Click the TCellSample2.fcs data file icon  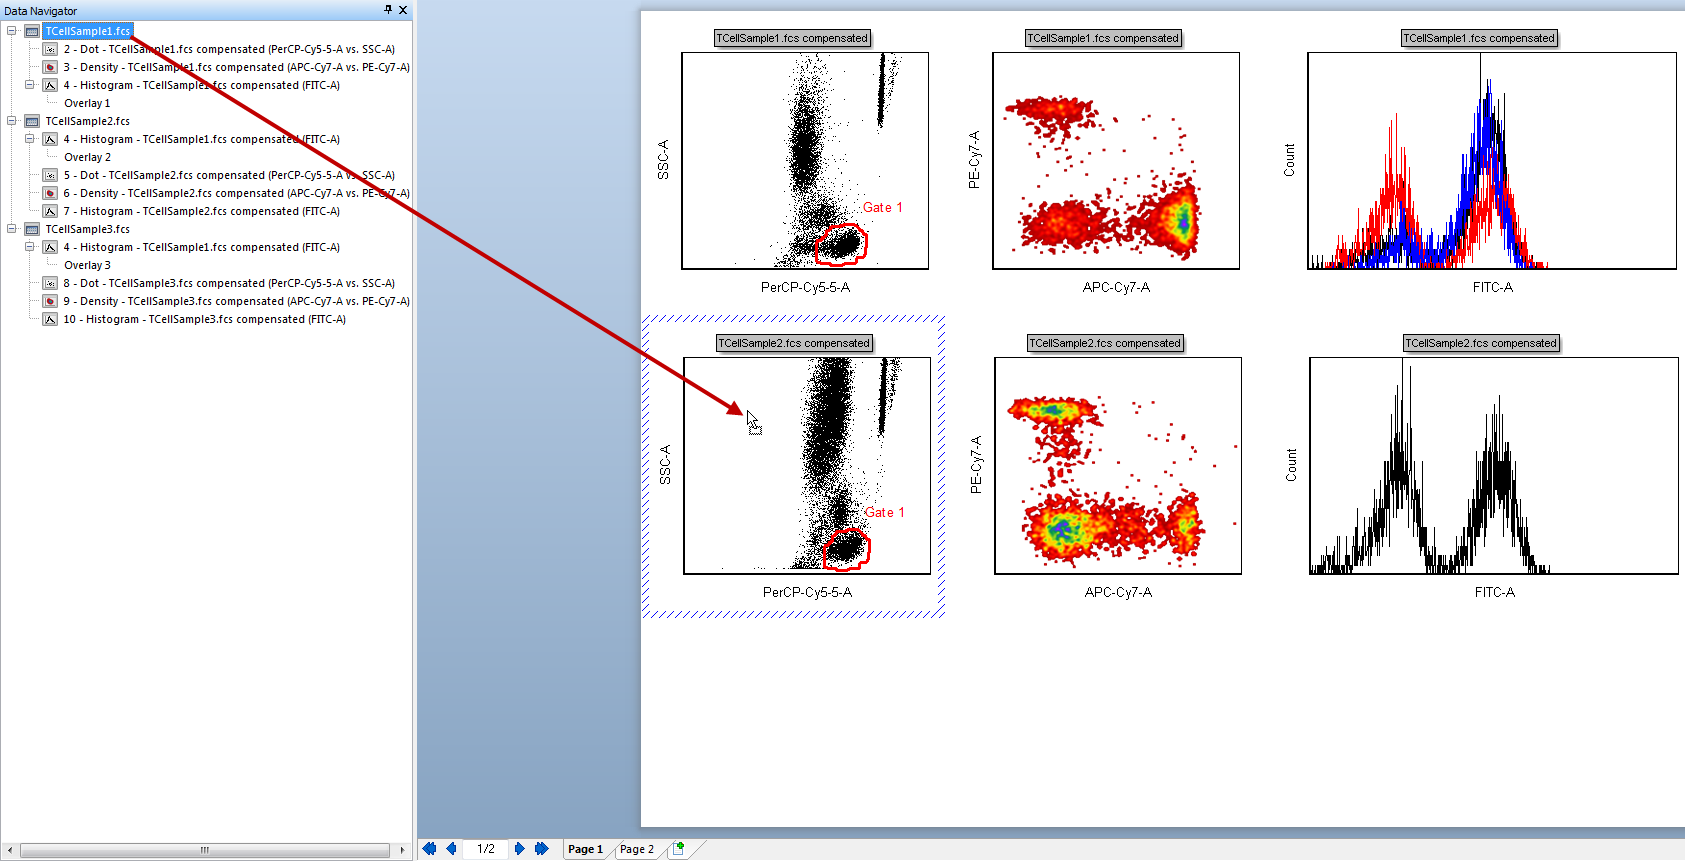pyautogui.click(x=32, y=121)
